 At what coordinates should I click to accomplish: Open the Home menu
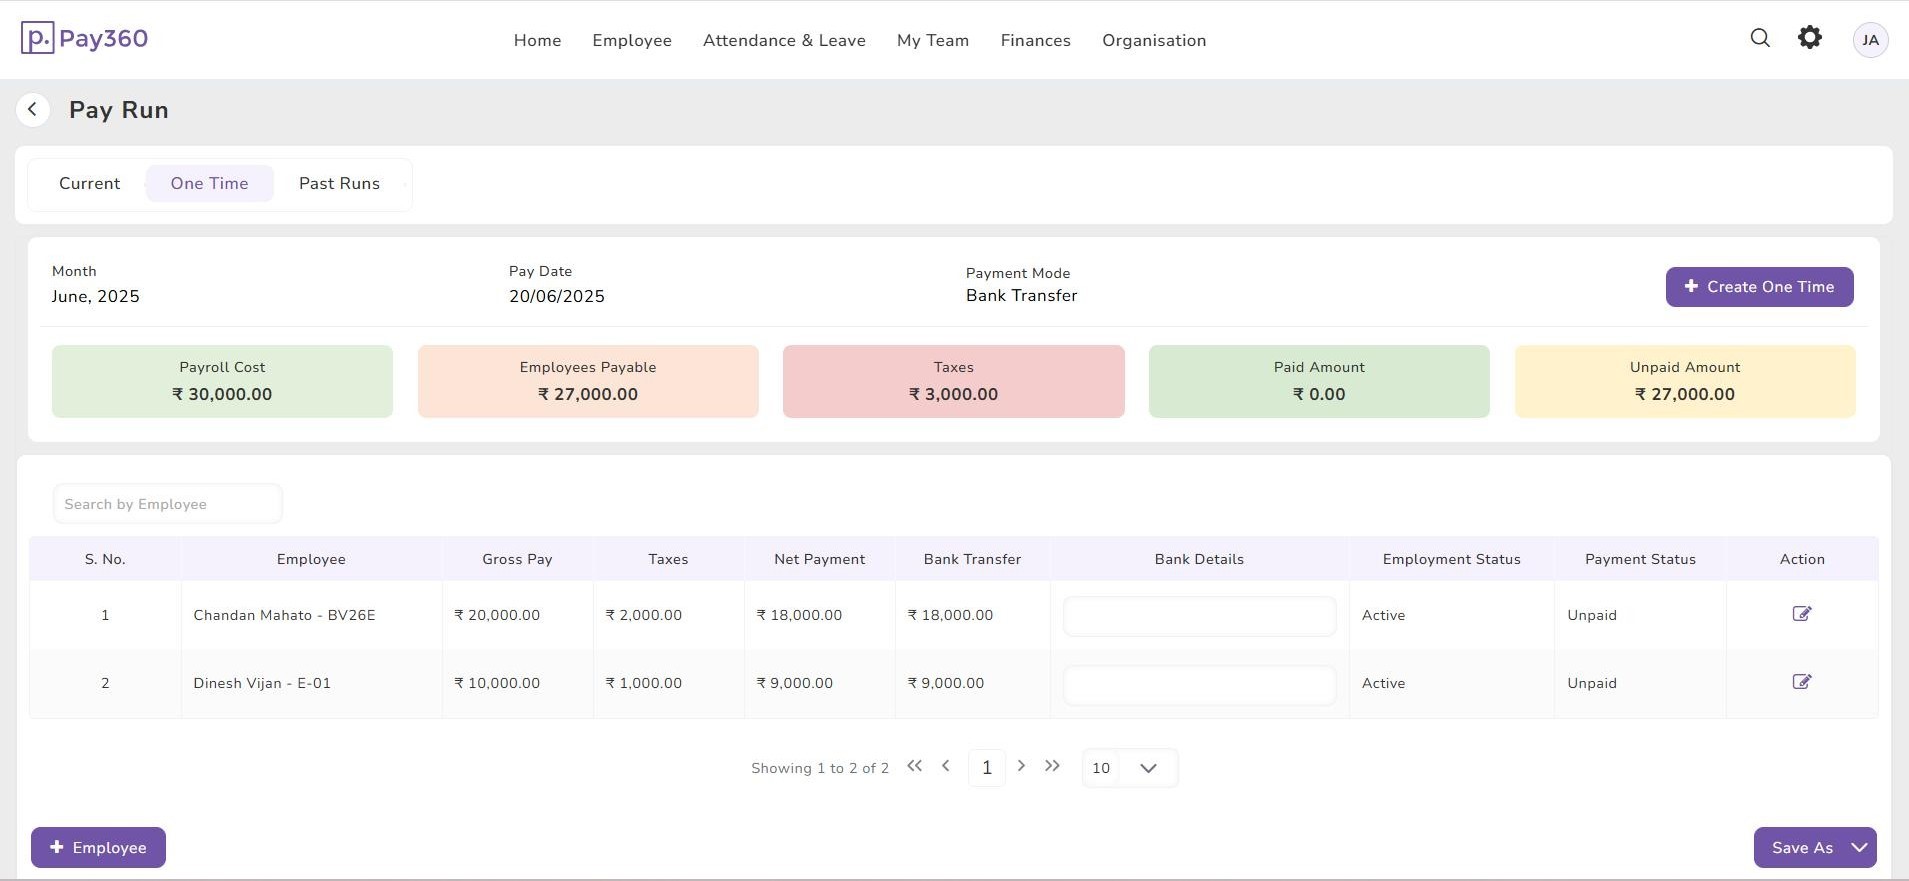tap(537, 40)
